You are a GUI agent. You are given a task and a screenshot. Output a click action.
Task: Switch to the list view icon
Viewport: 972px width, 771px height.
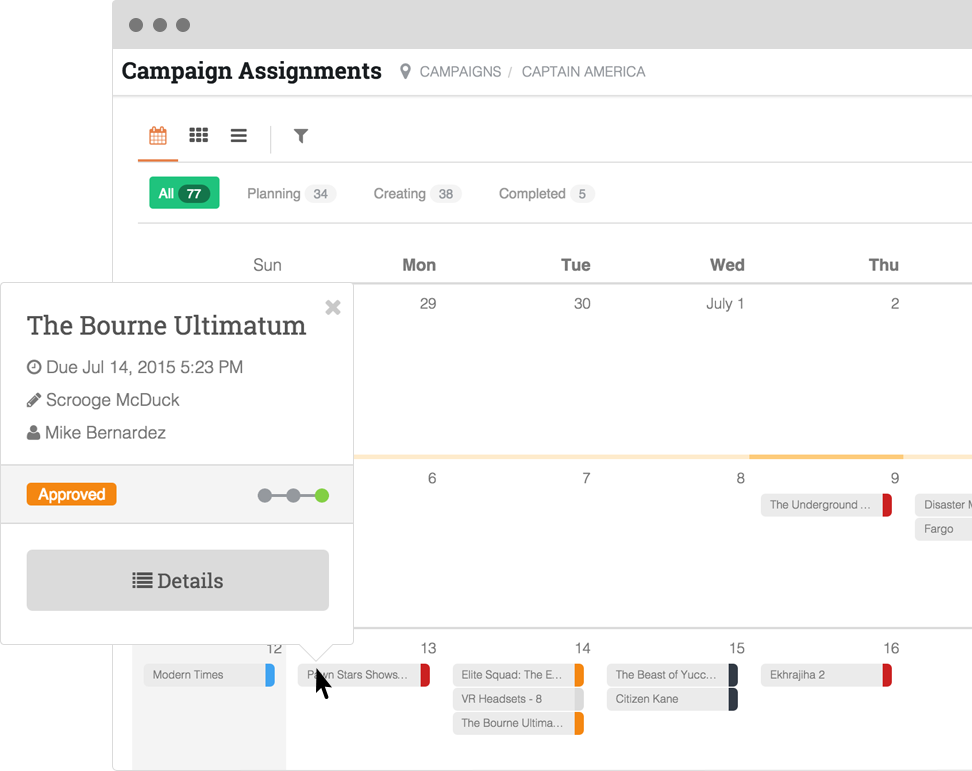[238, 136]
